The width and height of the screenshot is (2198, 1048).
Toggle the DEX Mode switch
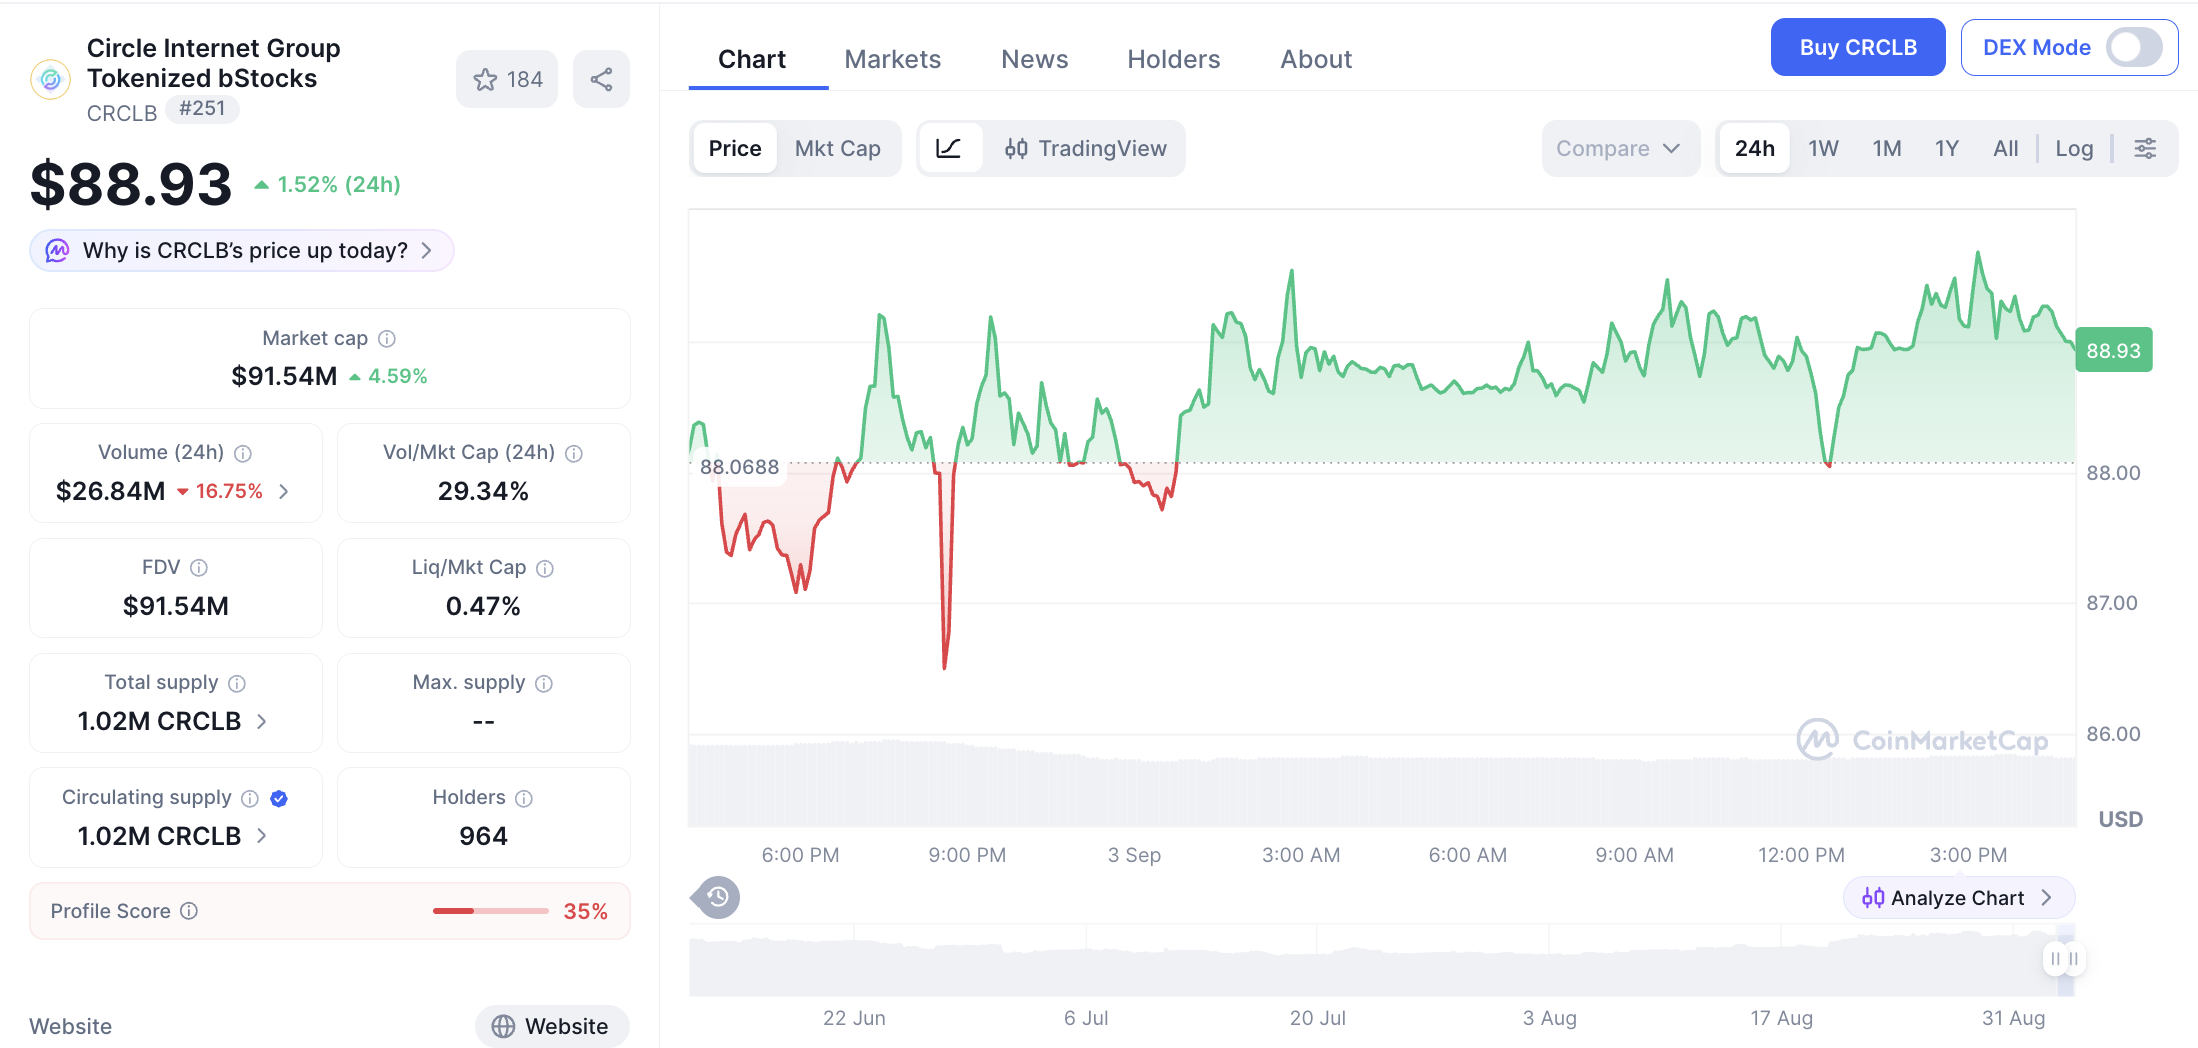click(2134, 47)
